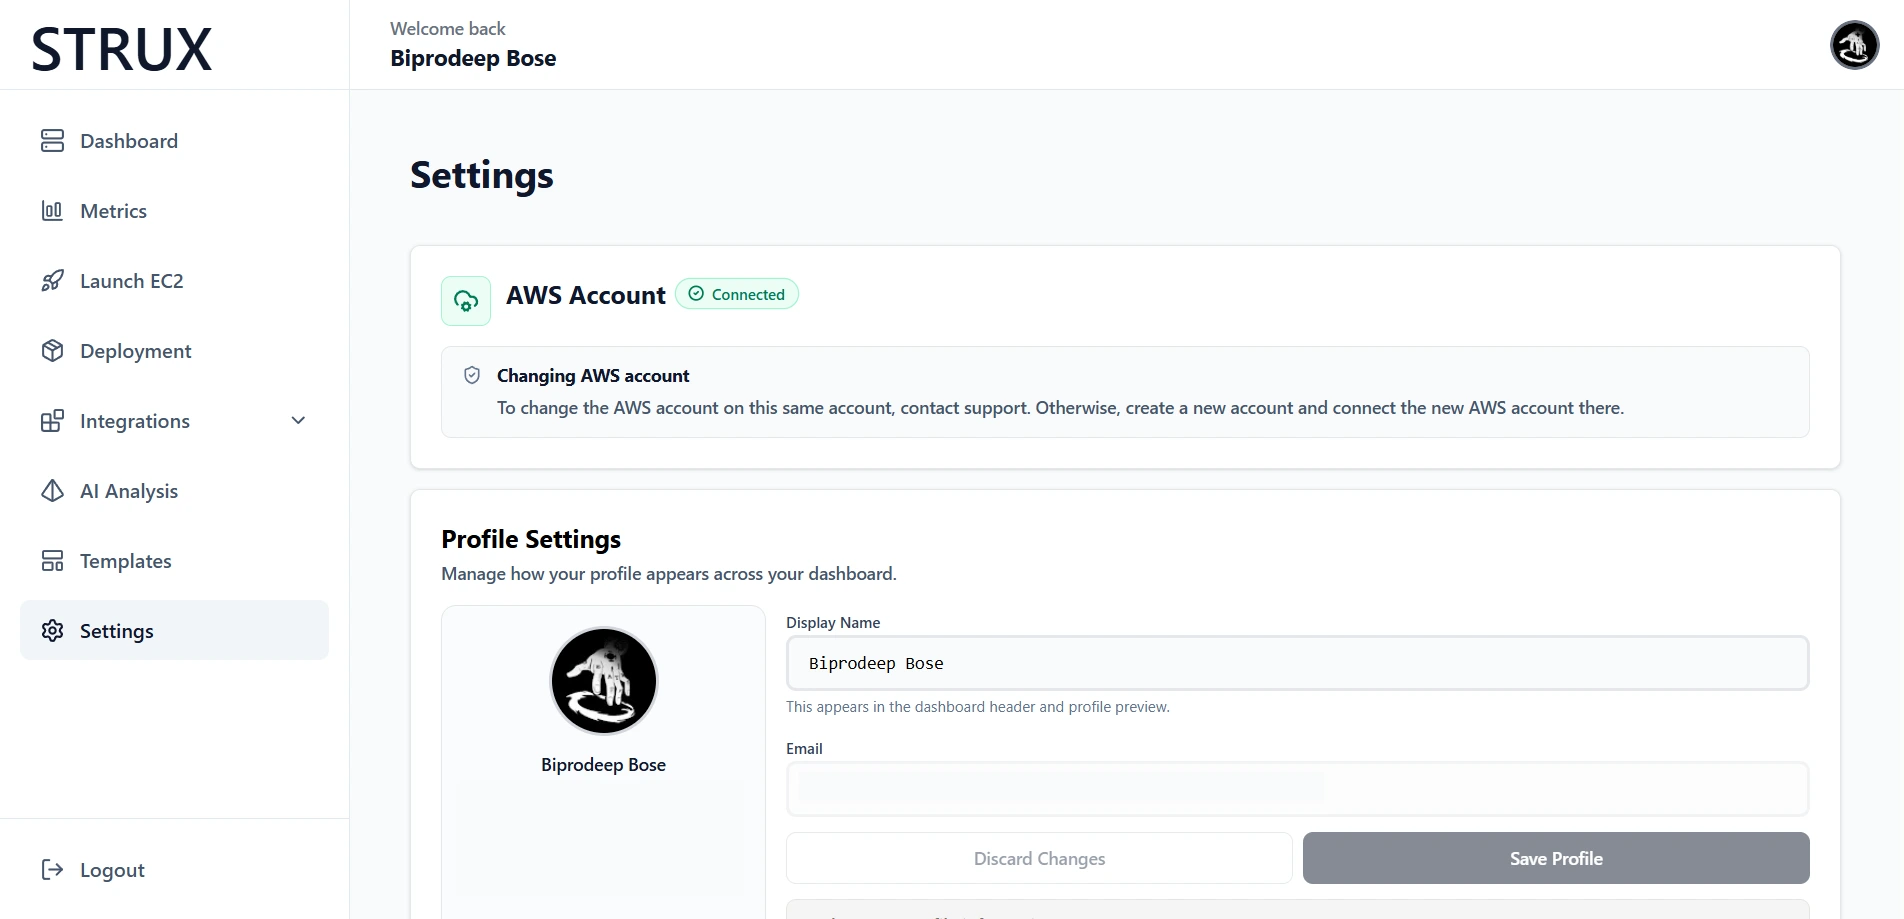Click the Integrations menu label
This screenshot has width=1904, height=919.
pyautogui.click(x=135, y=421)
